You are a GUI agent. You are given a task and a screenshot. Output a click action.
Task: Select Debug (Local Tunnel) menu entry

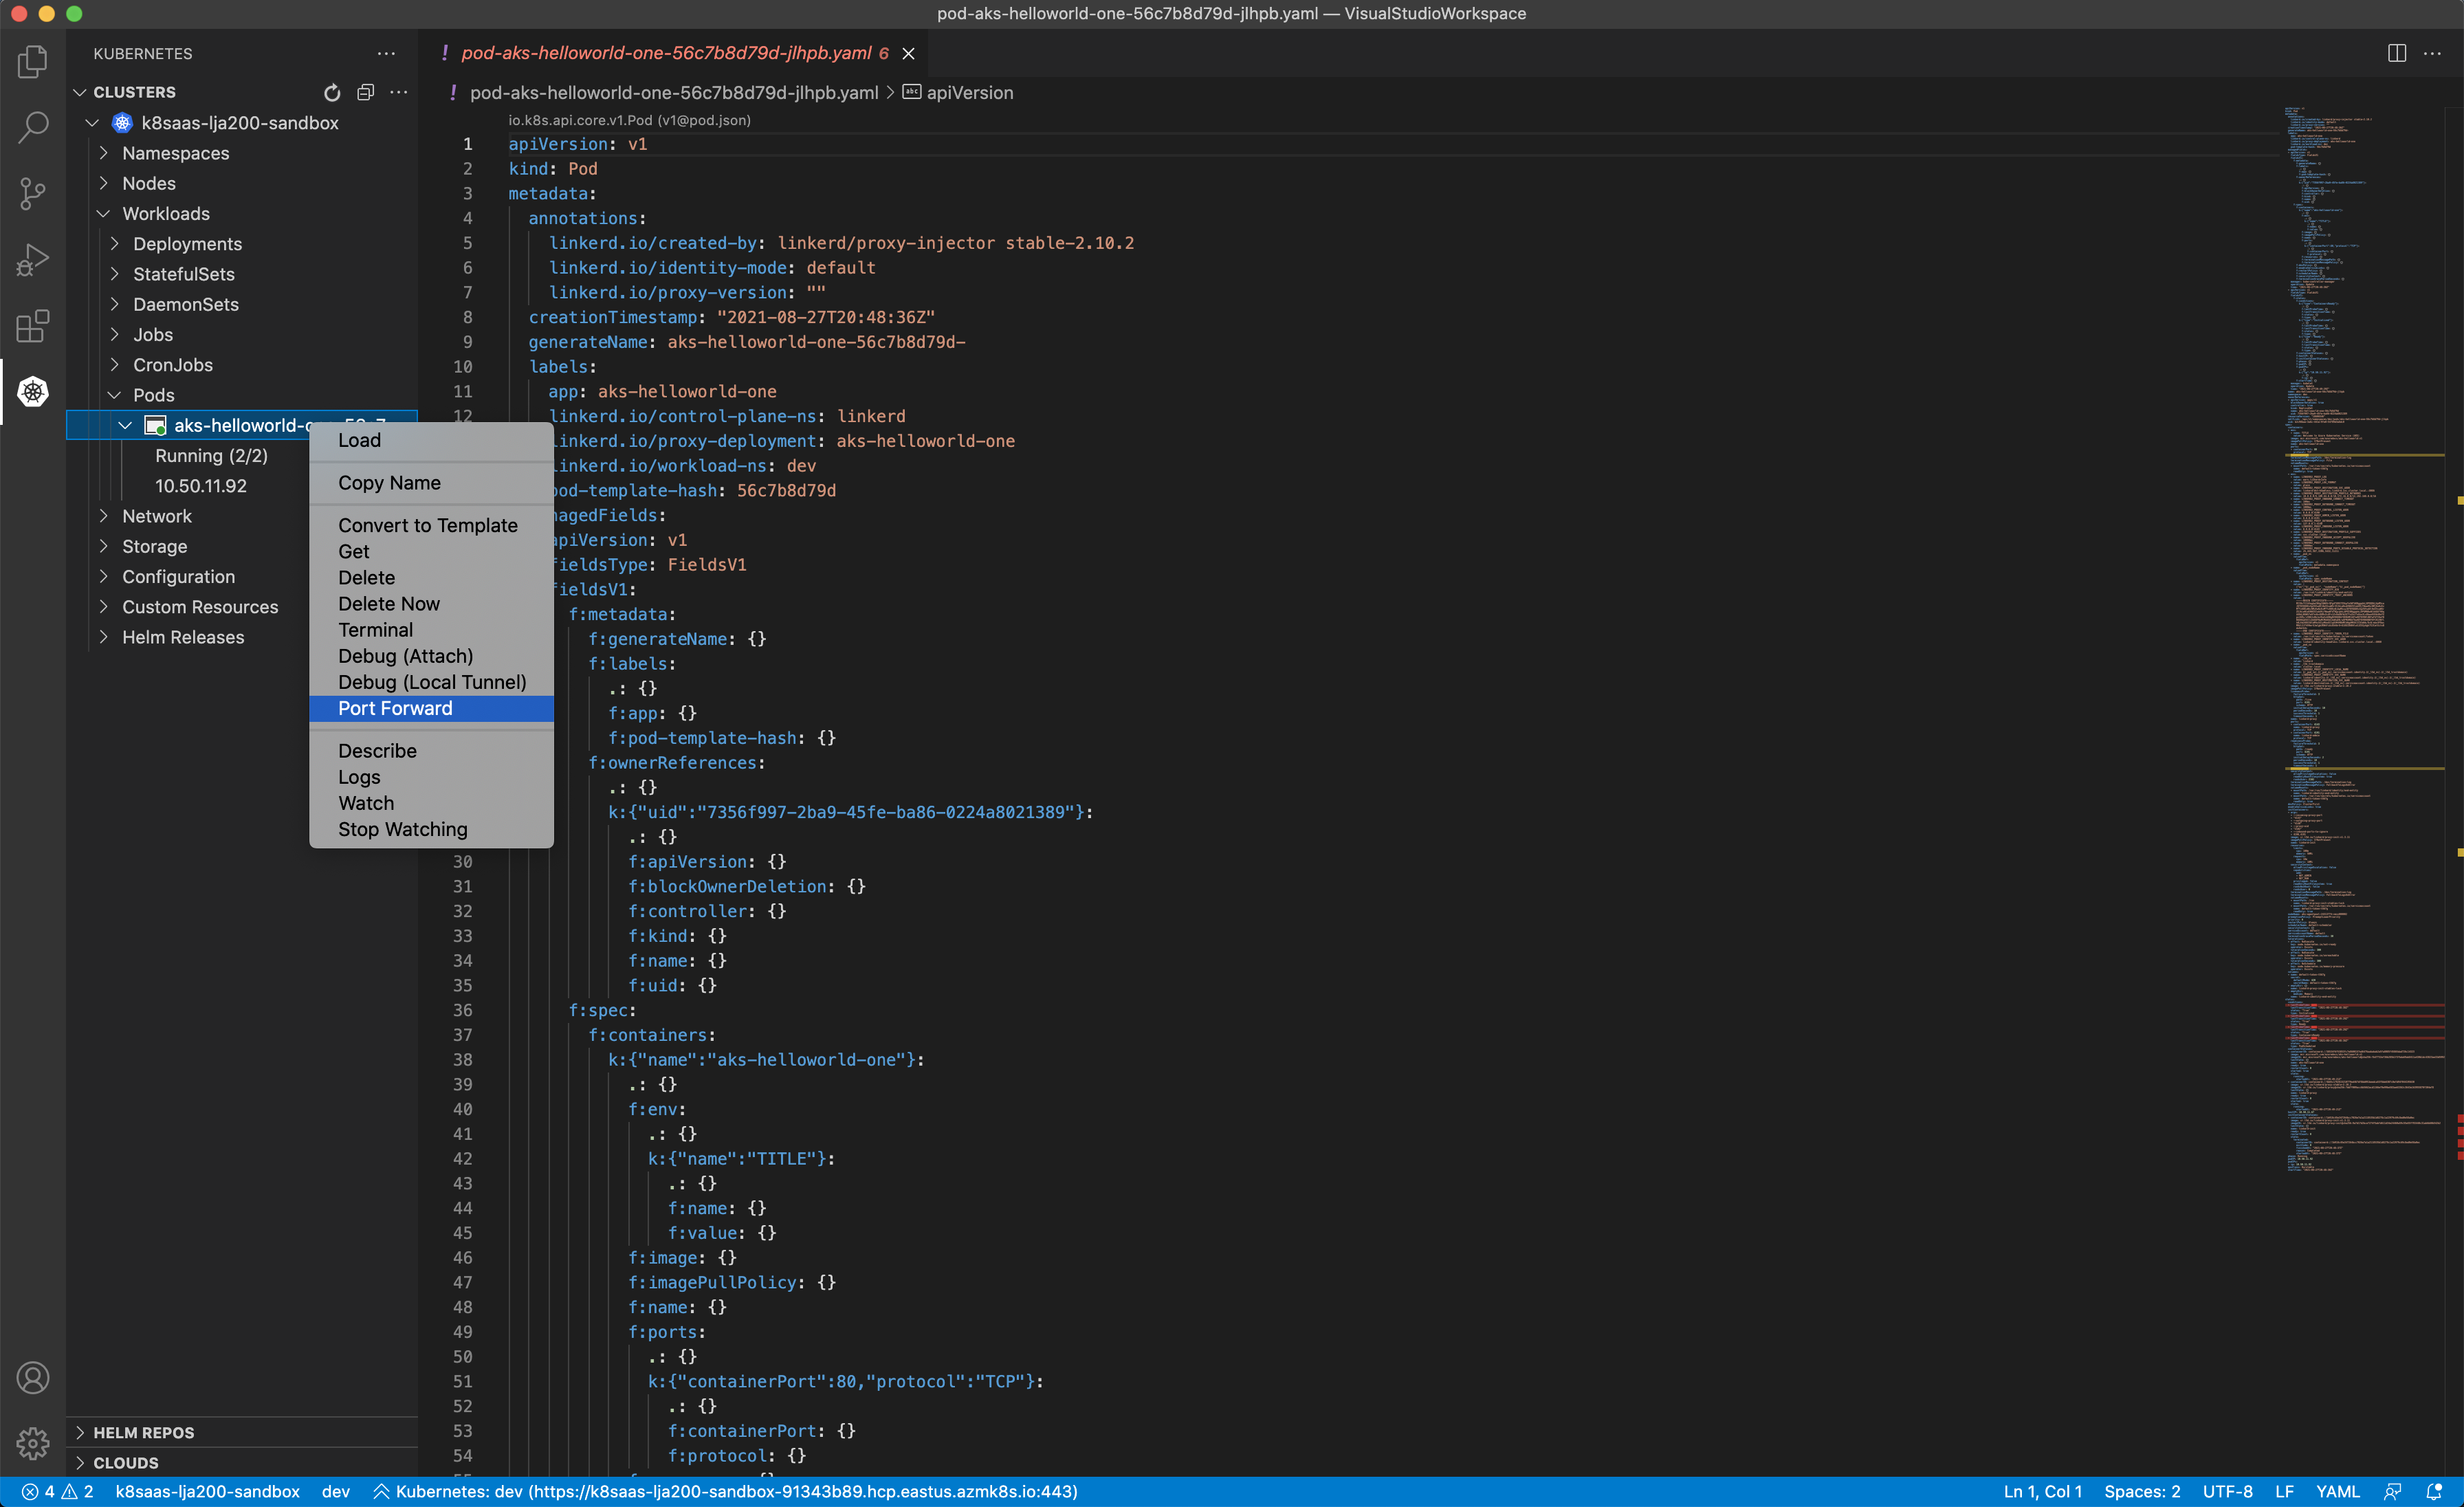tap(431, 682)
